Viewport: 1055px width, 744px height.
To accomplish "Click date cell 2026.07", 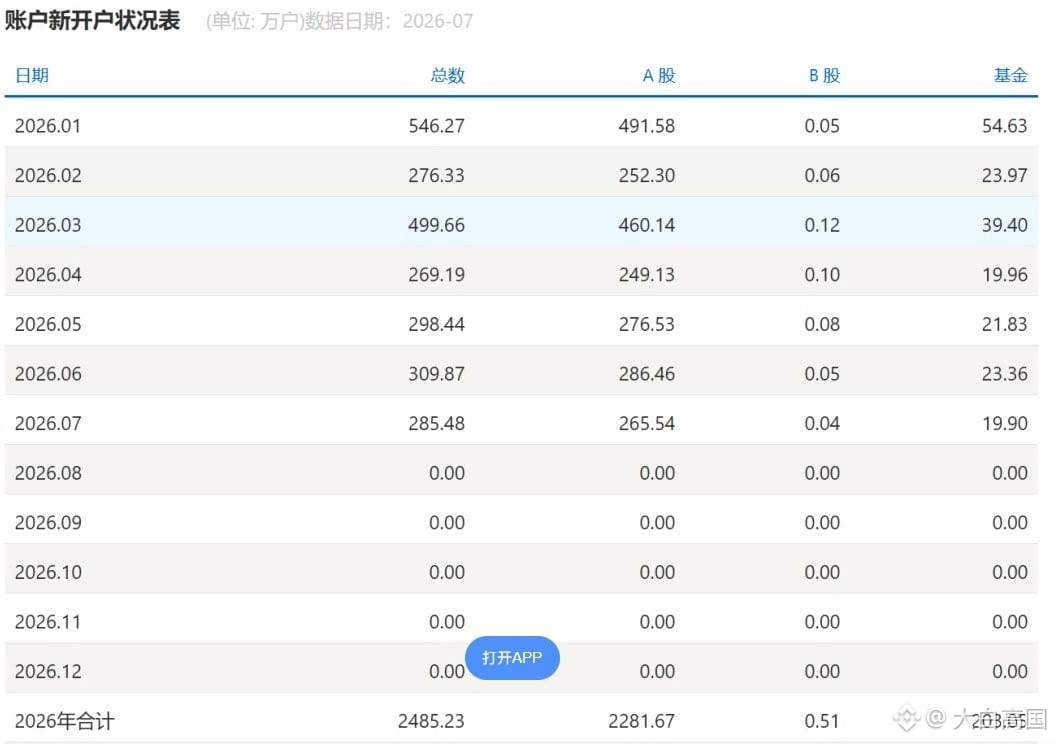I will click(x=48, y=424).
